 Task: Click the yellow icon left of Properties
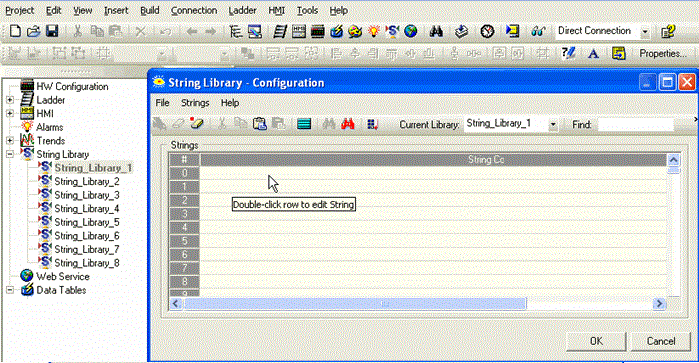(x=618, y=54)
